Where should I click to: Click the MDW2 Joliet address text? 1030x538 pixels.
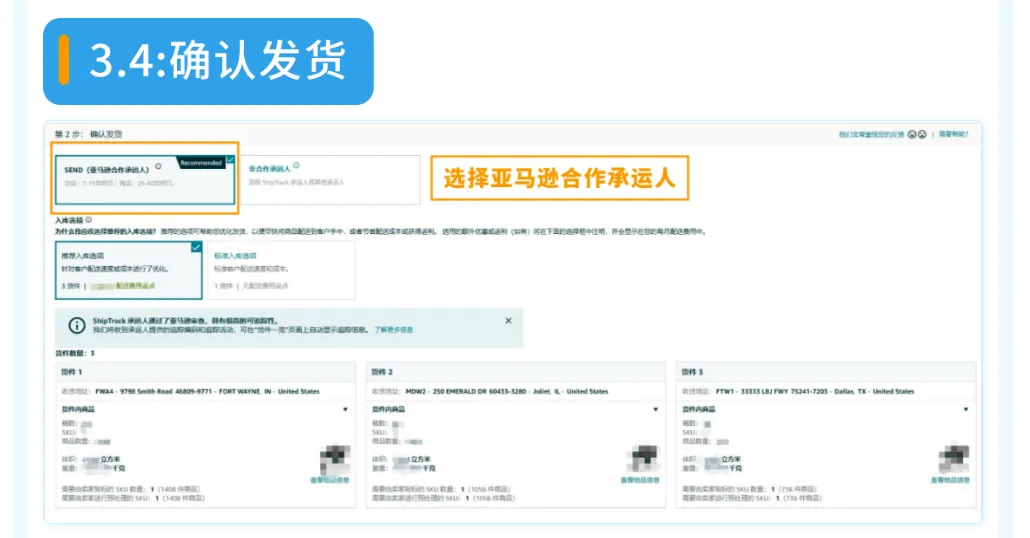click(x=506, y=392)
